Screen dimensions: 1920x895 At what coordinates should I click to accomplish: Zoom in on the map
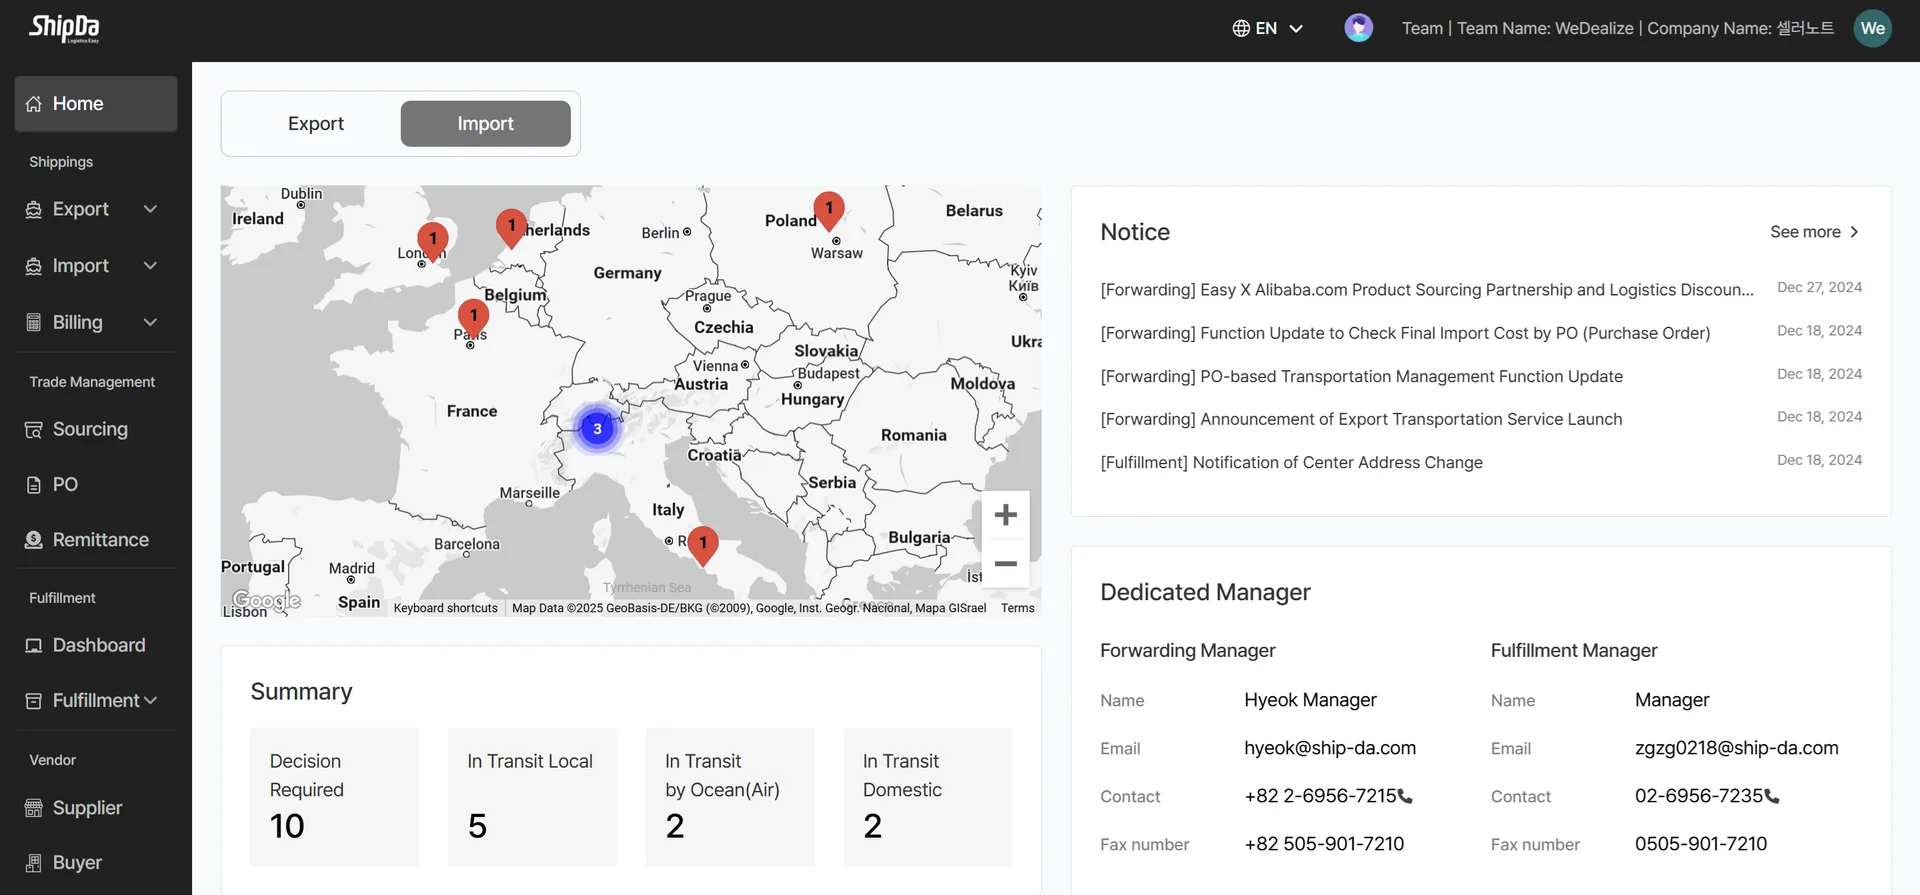(1005, 515)
